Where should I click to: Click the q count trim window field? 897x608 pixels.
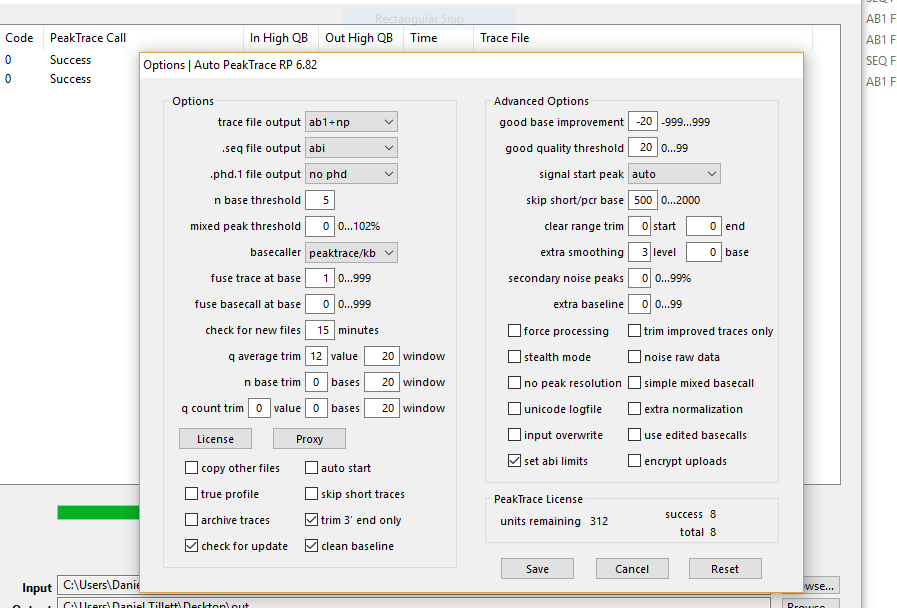[382, 408]
